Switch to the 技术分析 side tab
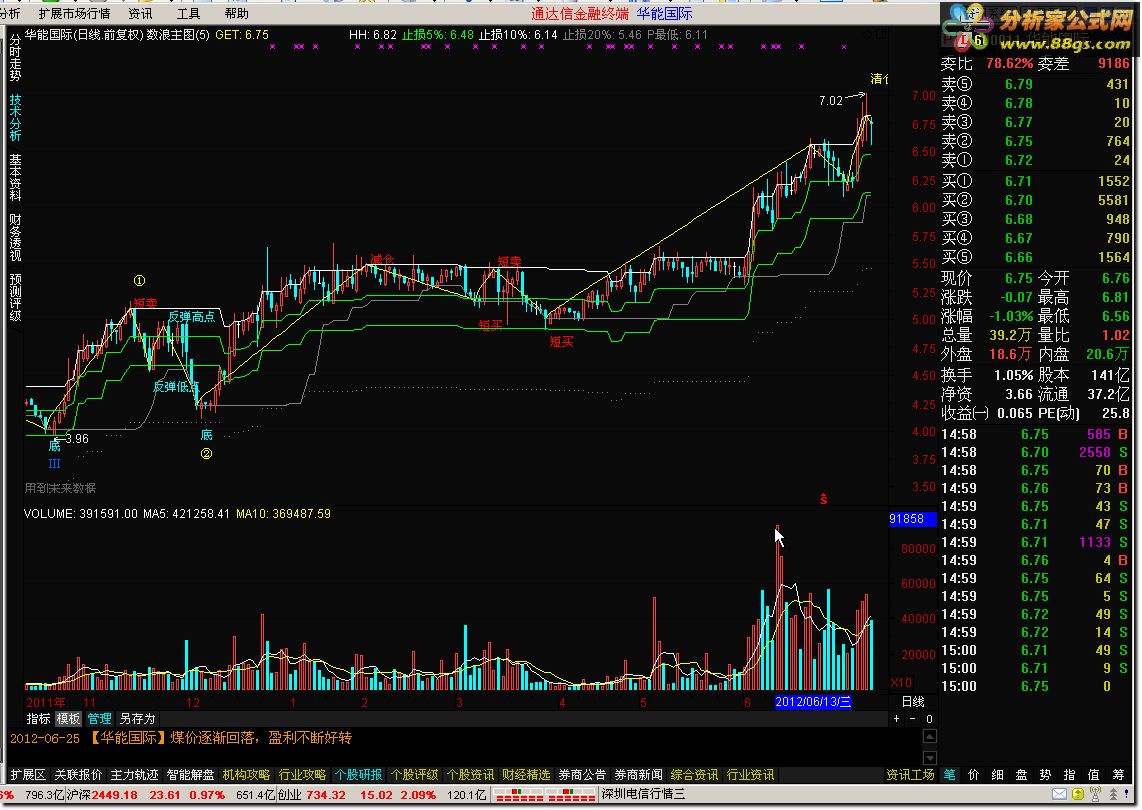 [15, 117]
